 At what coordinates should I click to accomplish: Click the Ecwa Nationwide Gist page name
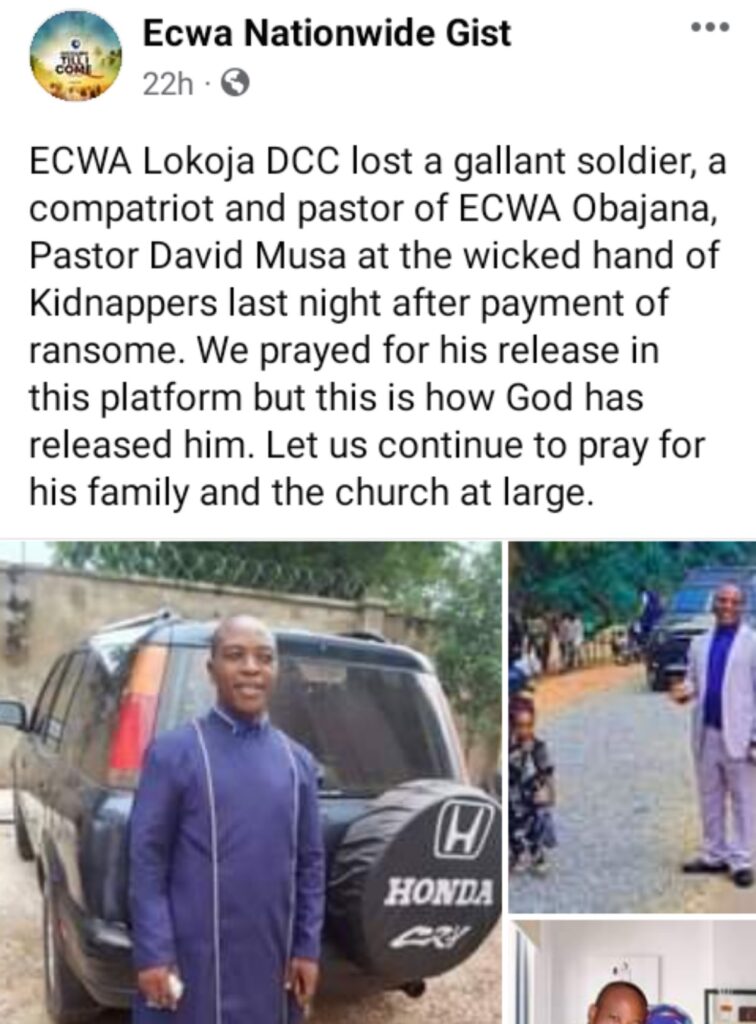pyautogui.click(x=326, y=33)
